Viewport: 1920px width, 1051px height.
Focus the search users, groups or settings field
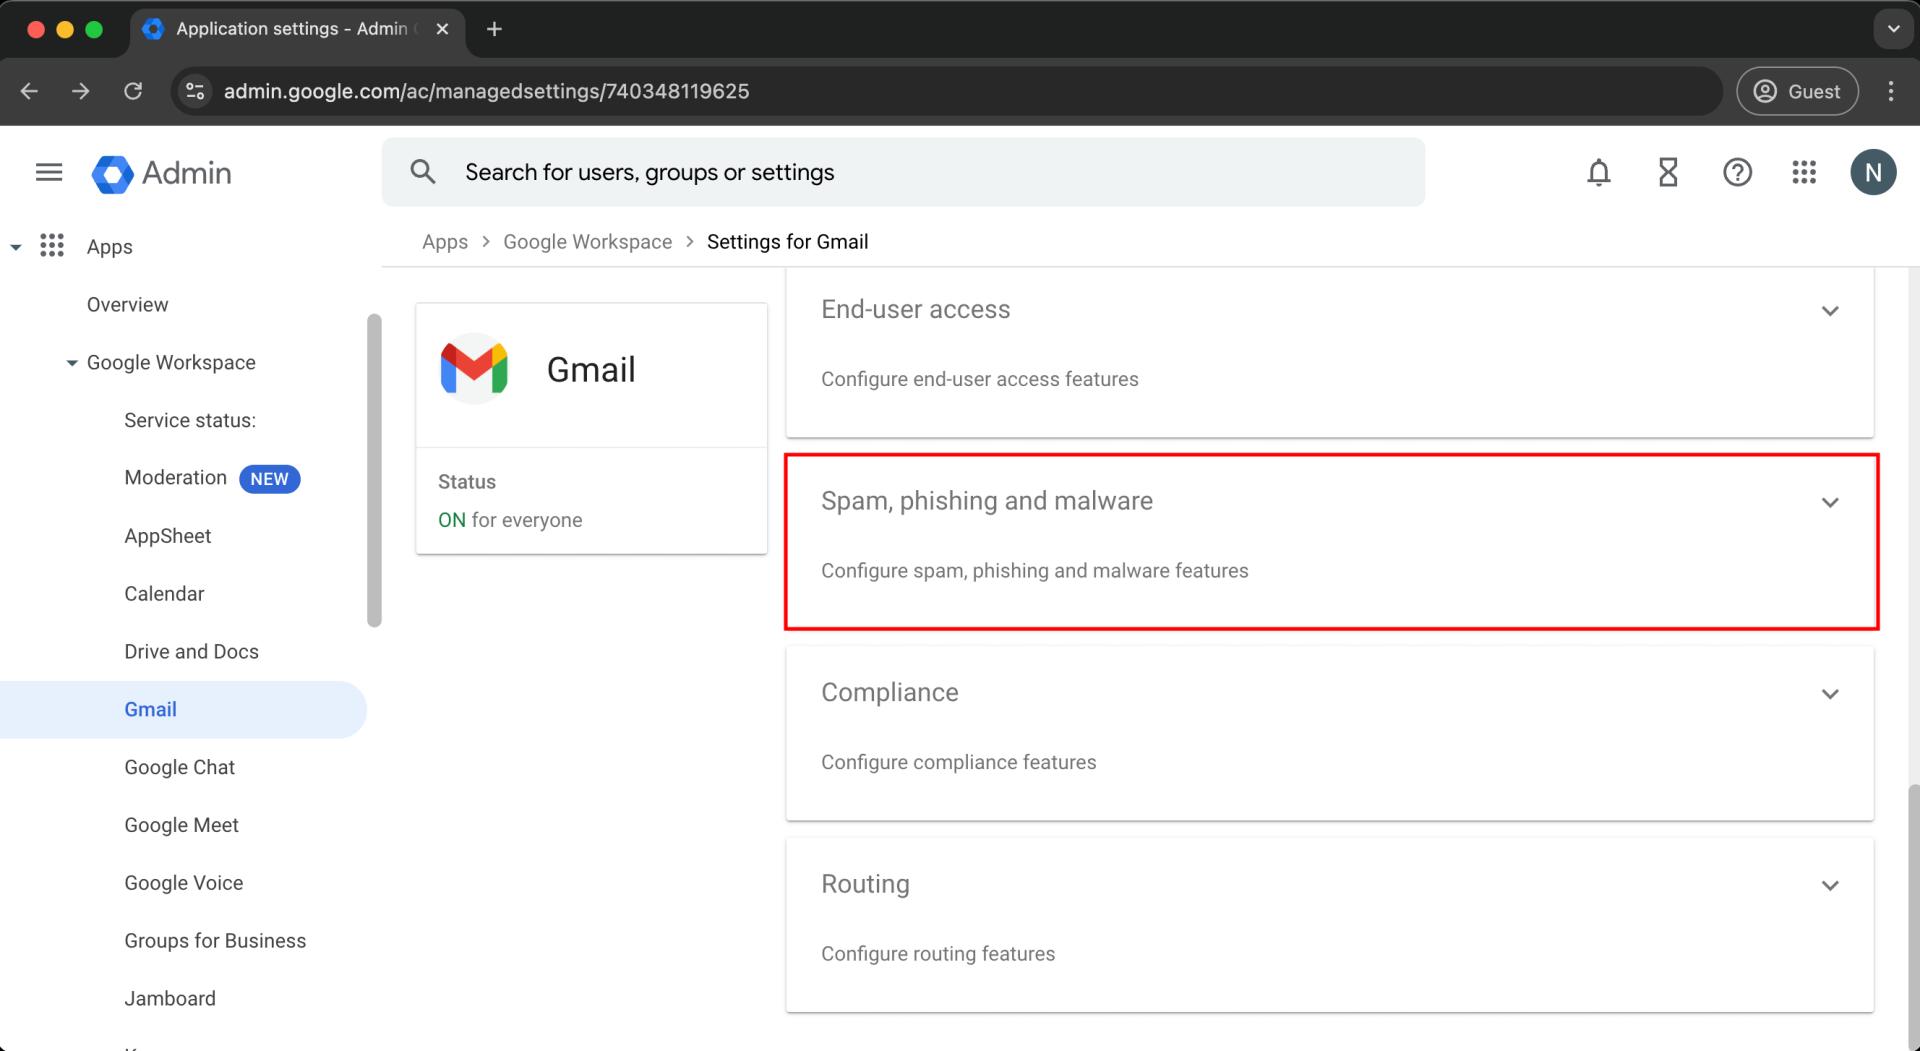tap(903, 172)
